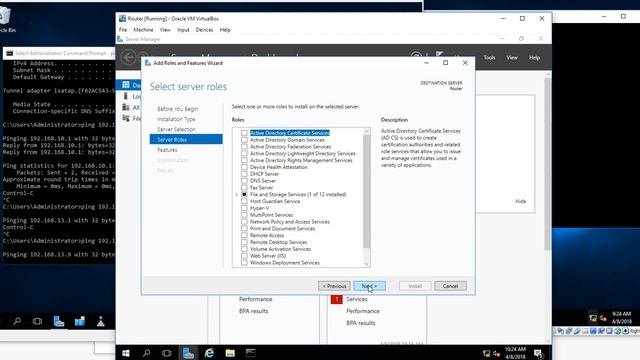Image resolution: width=640 pixels, height=360 pixels.
Task: Check Windows Deployment Services role
Action: pos(244,263)
